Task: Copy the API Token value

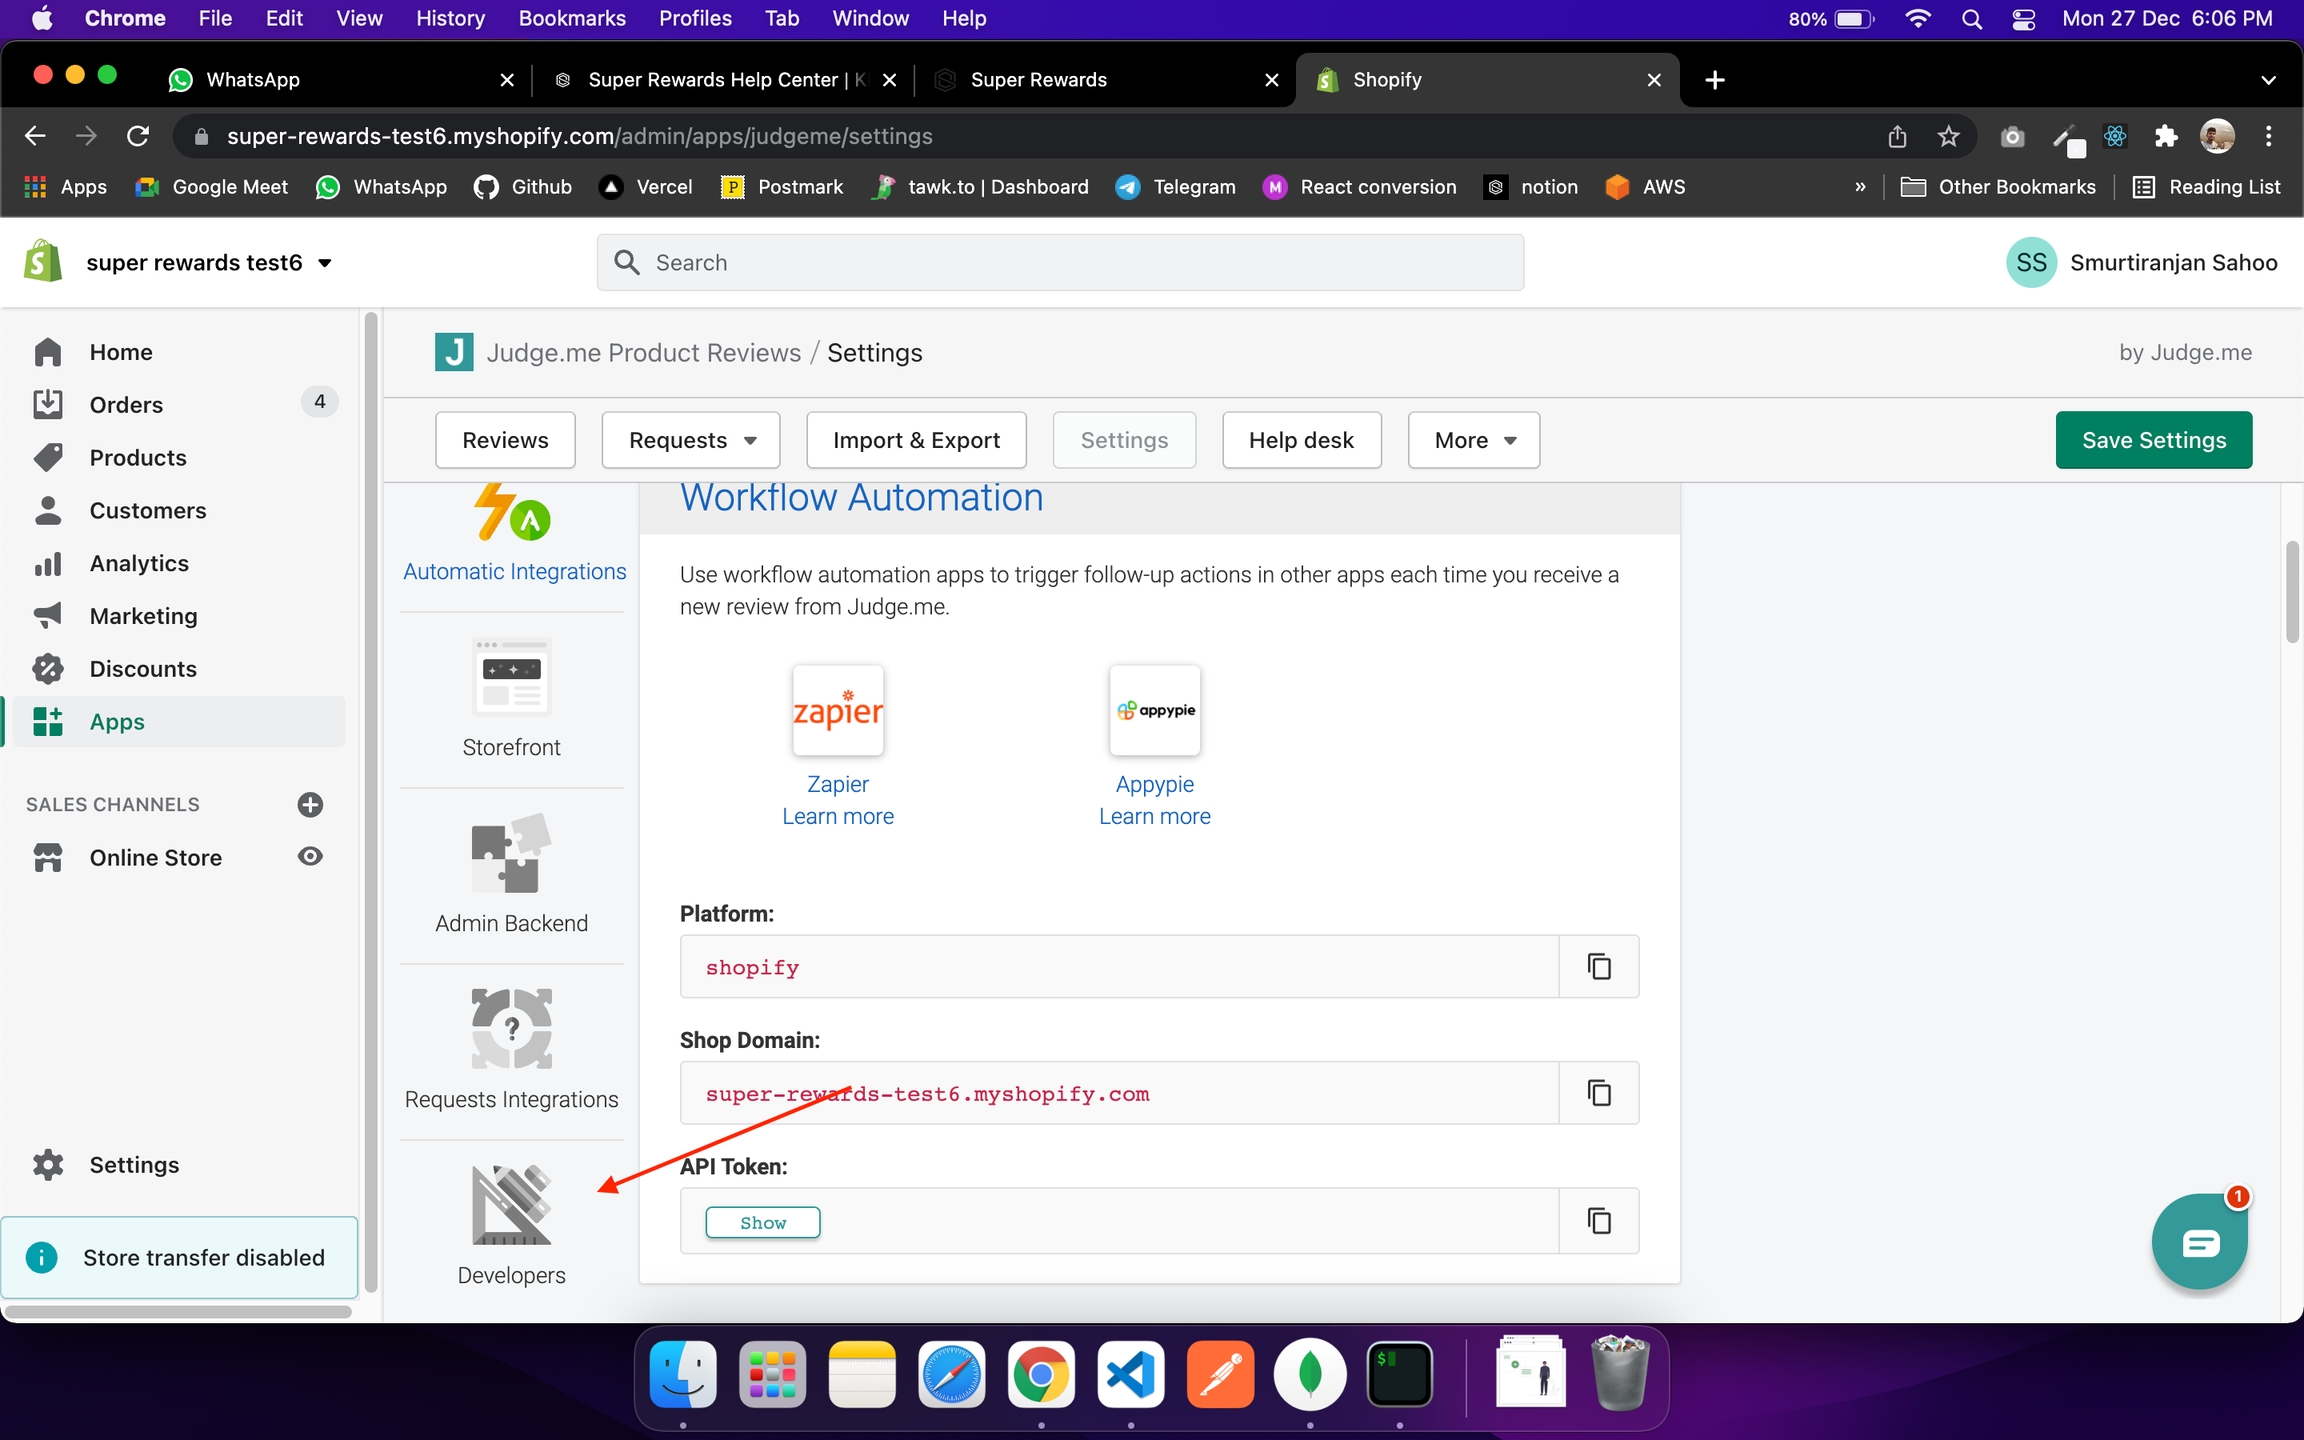Action: (1598, 1220)
